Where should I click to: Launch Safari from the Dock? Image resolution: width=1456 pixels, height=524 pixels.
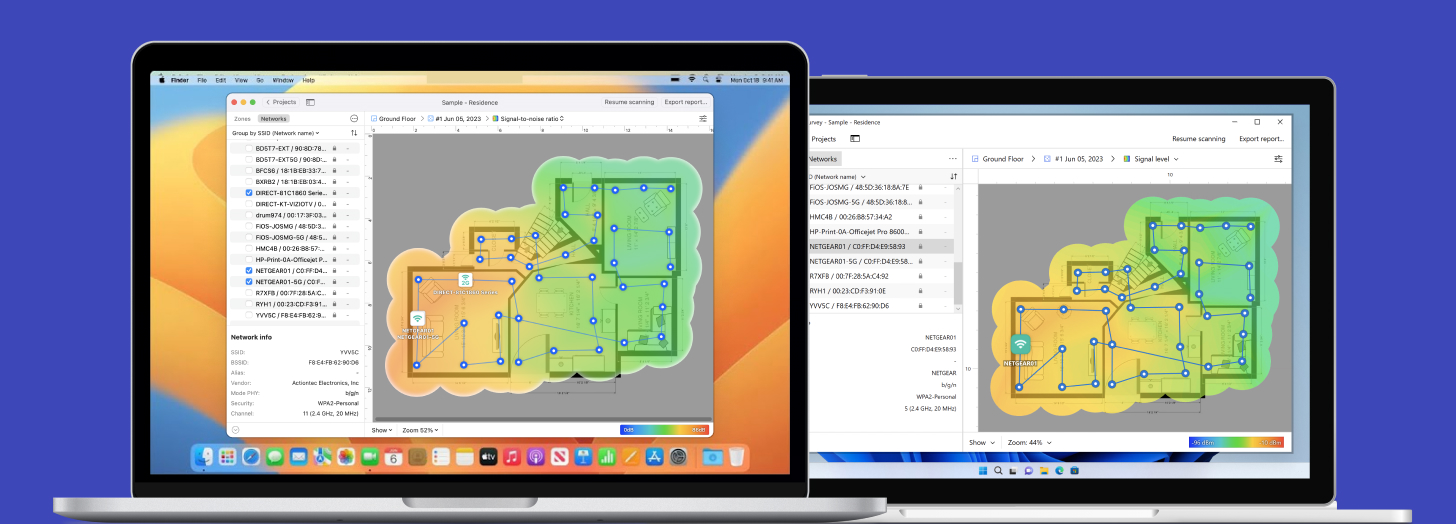(251, 456)
